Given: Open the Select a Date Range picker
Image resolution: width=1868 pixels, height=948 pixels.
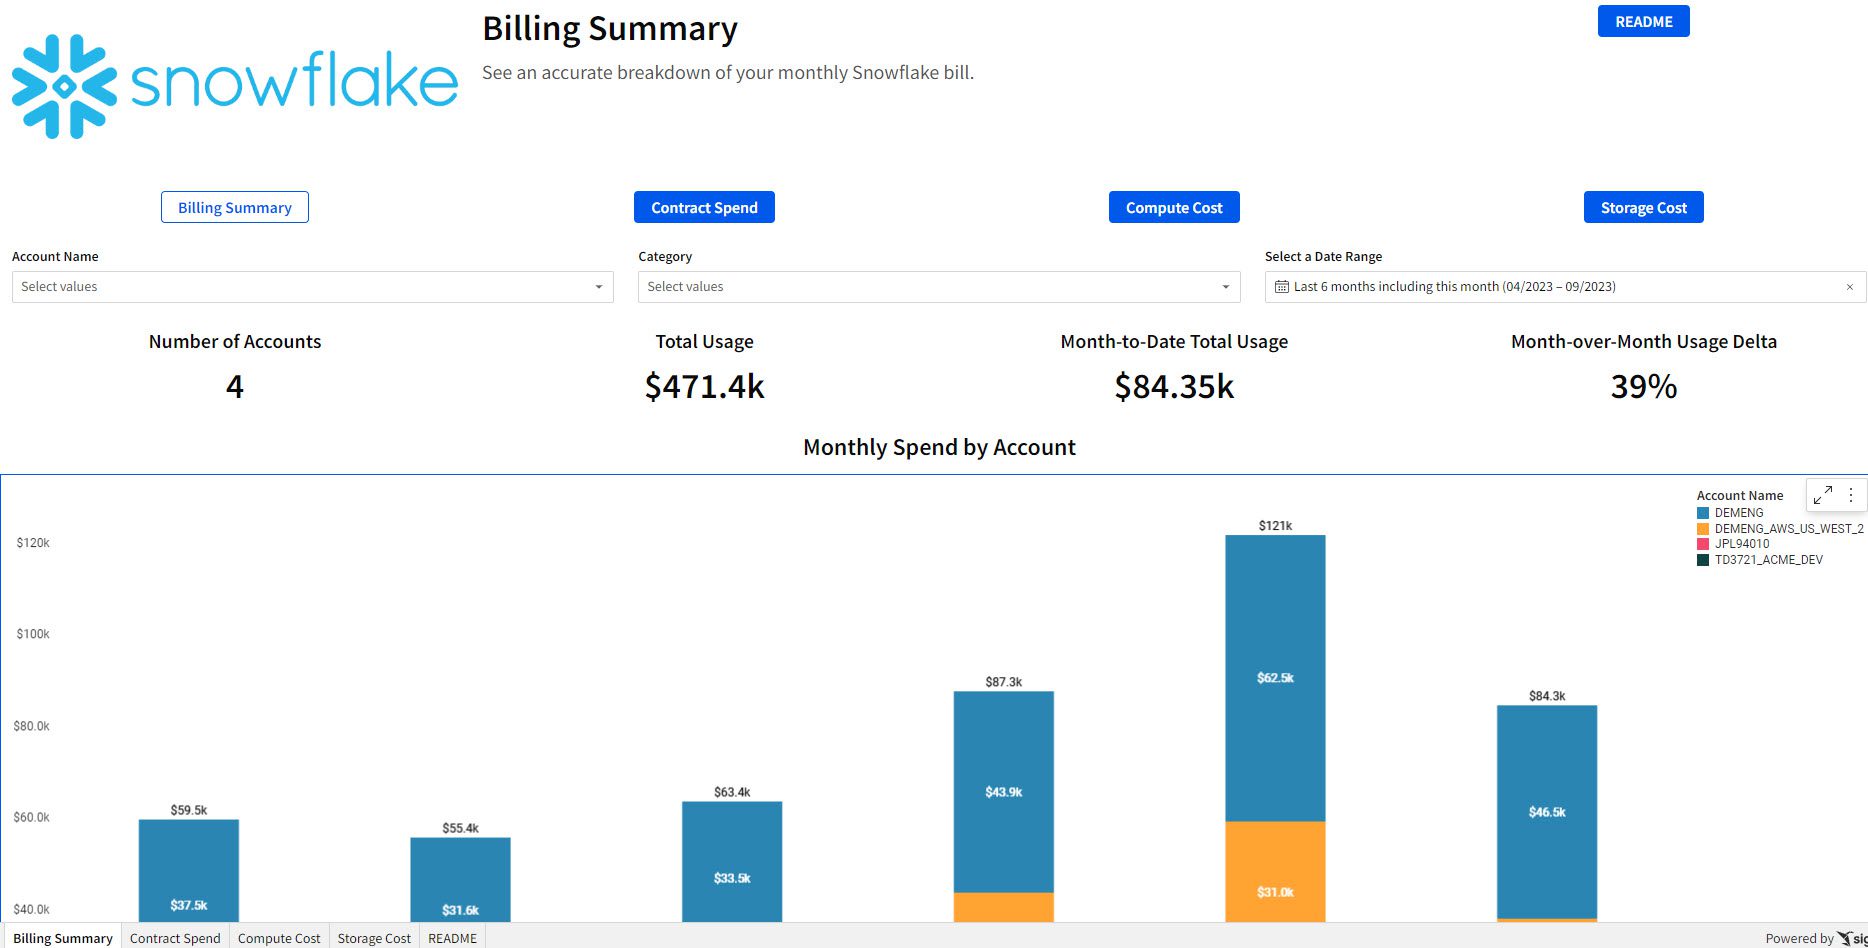Looking at the screenshot, I should pos(1565,287).
